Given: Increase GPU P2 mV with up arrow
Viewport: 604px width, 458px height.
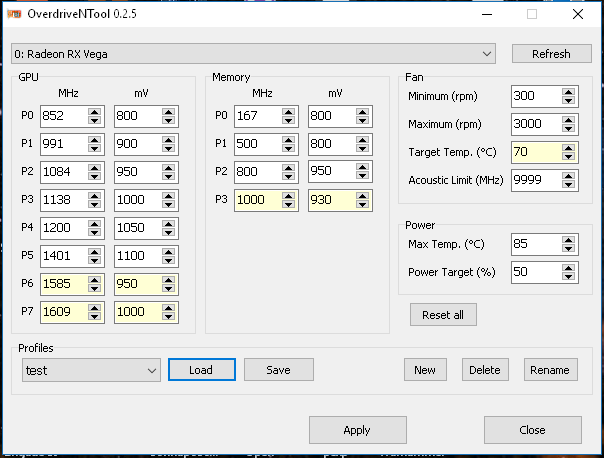Looking at the screenshot, I should point(168,168).
